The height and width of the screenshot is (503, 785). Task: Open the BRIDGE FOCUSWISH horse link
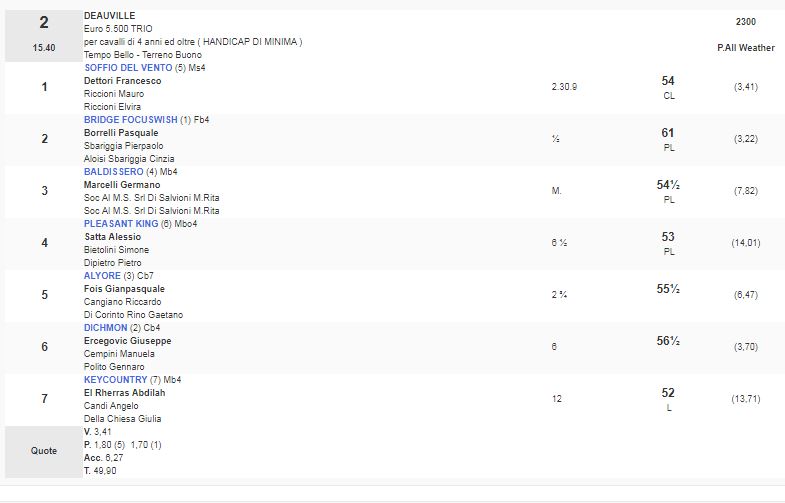pyautogui.click(x=129, y=120)
